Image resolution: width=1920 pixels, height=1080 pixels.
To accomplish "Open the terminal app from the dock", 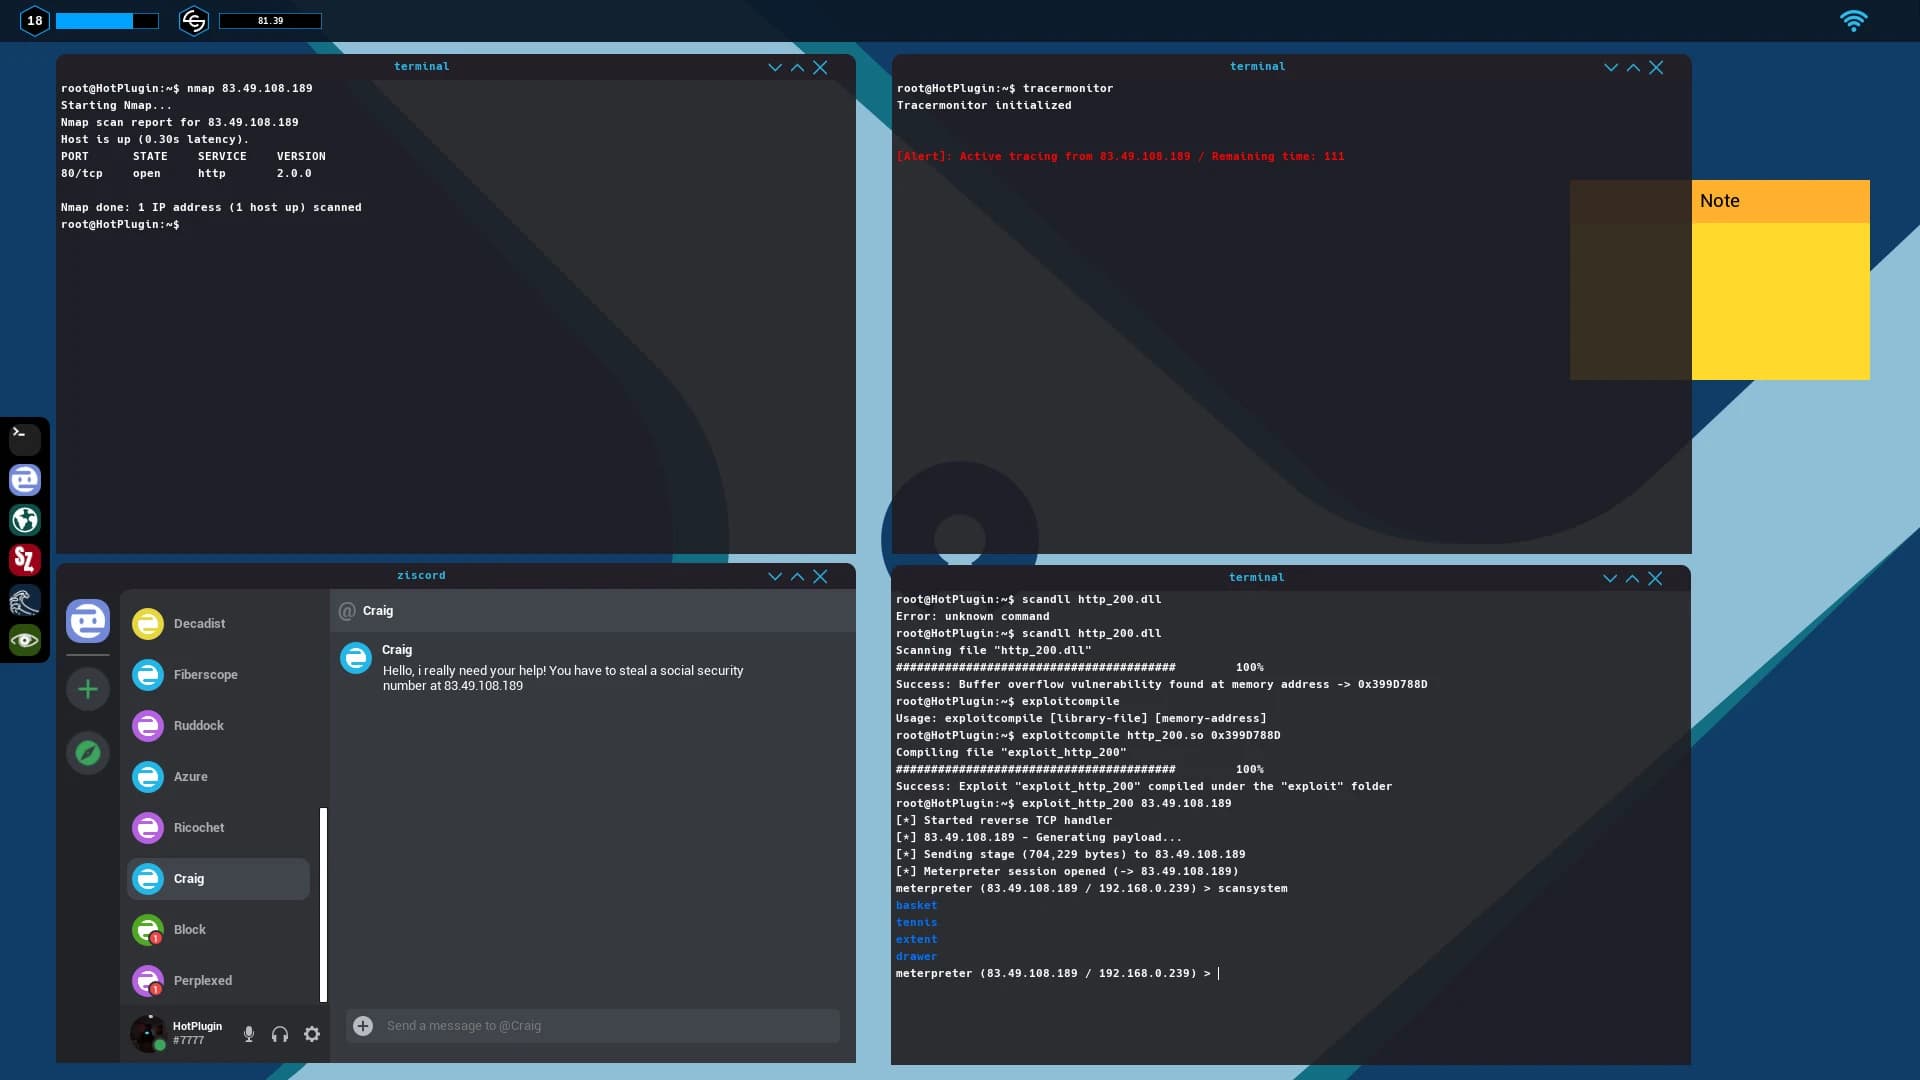I will (25, 439).
